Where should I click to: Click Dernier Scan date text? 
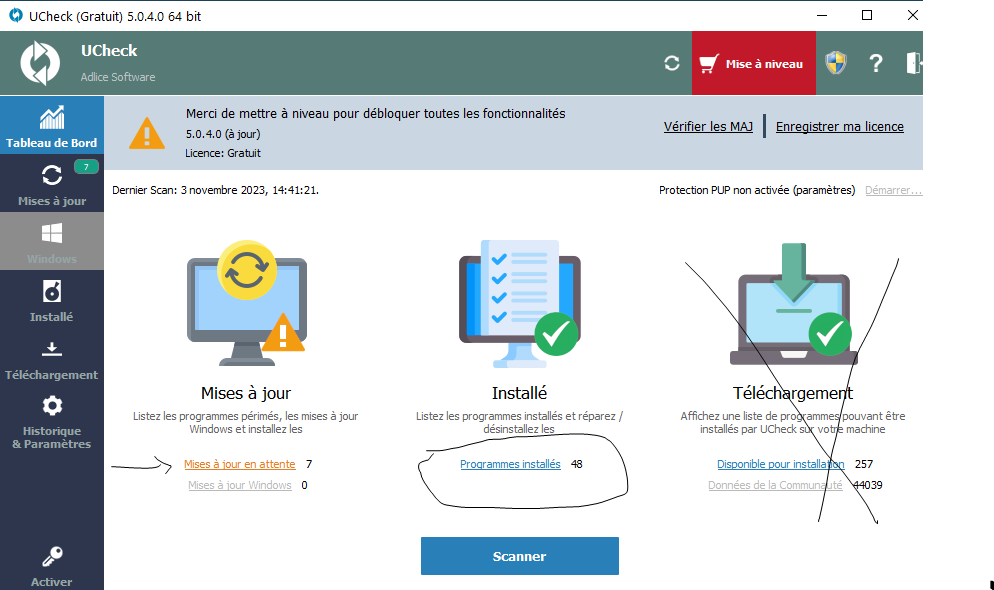(216, 190)
